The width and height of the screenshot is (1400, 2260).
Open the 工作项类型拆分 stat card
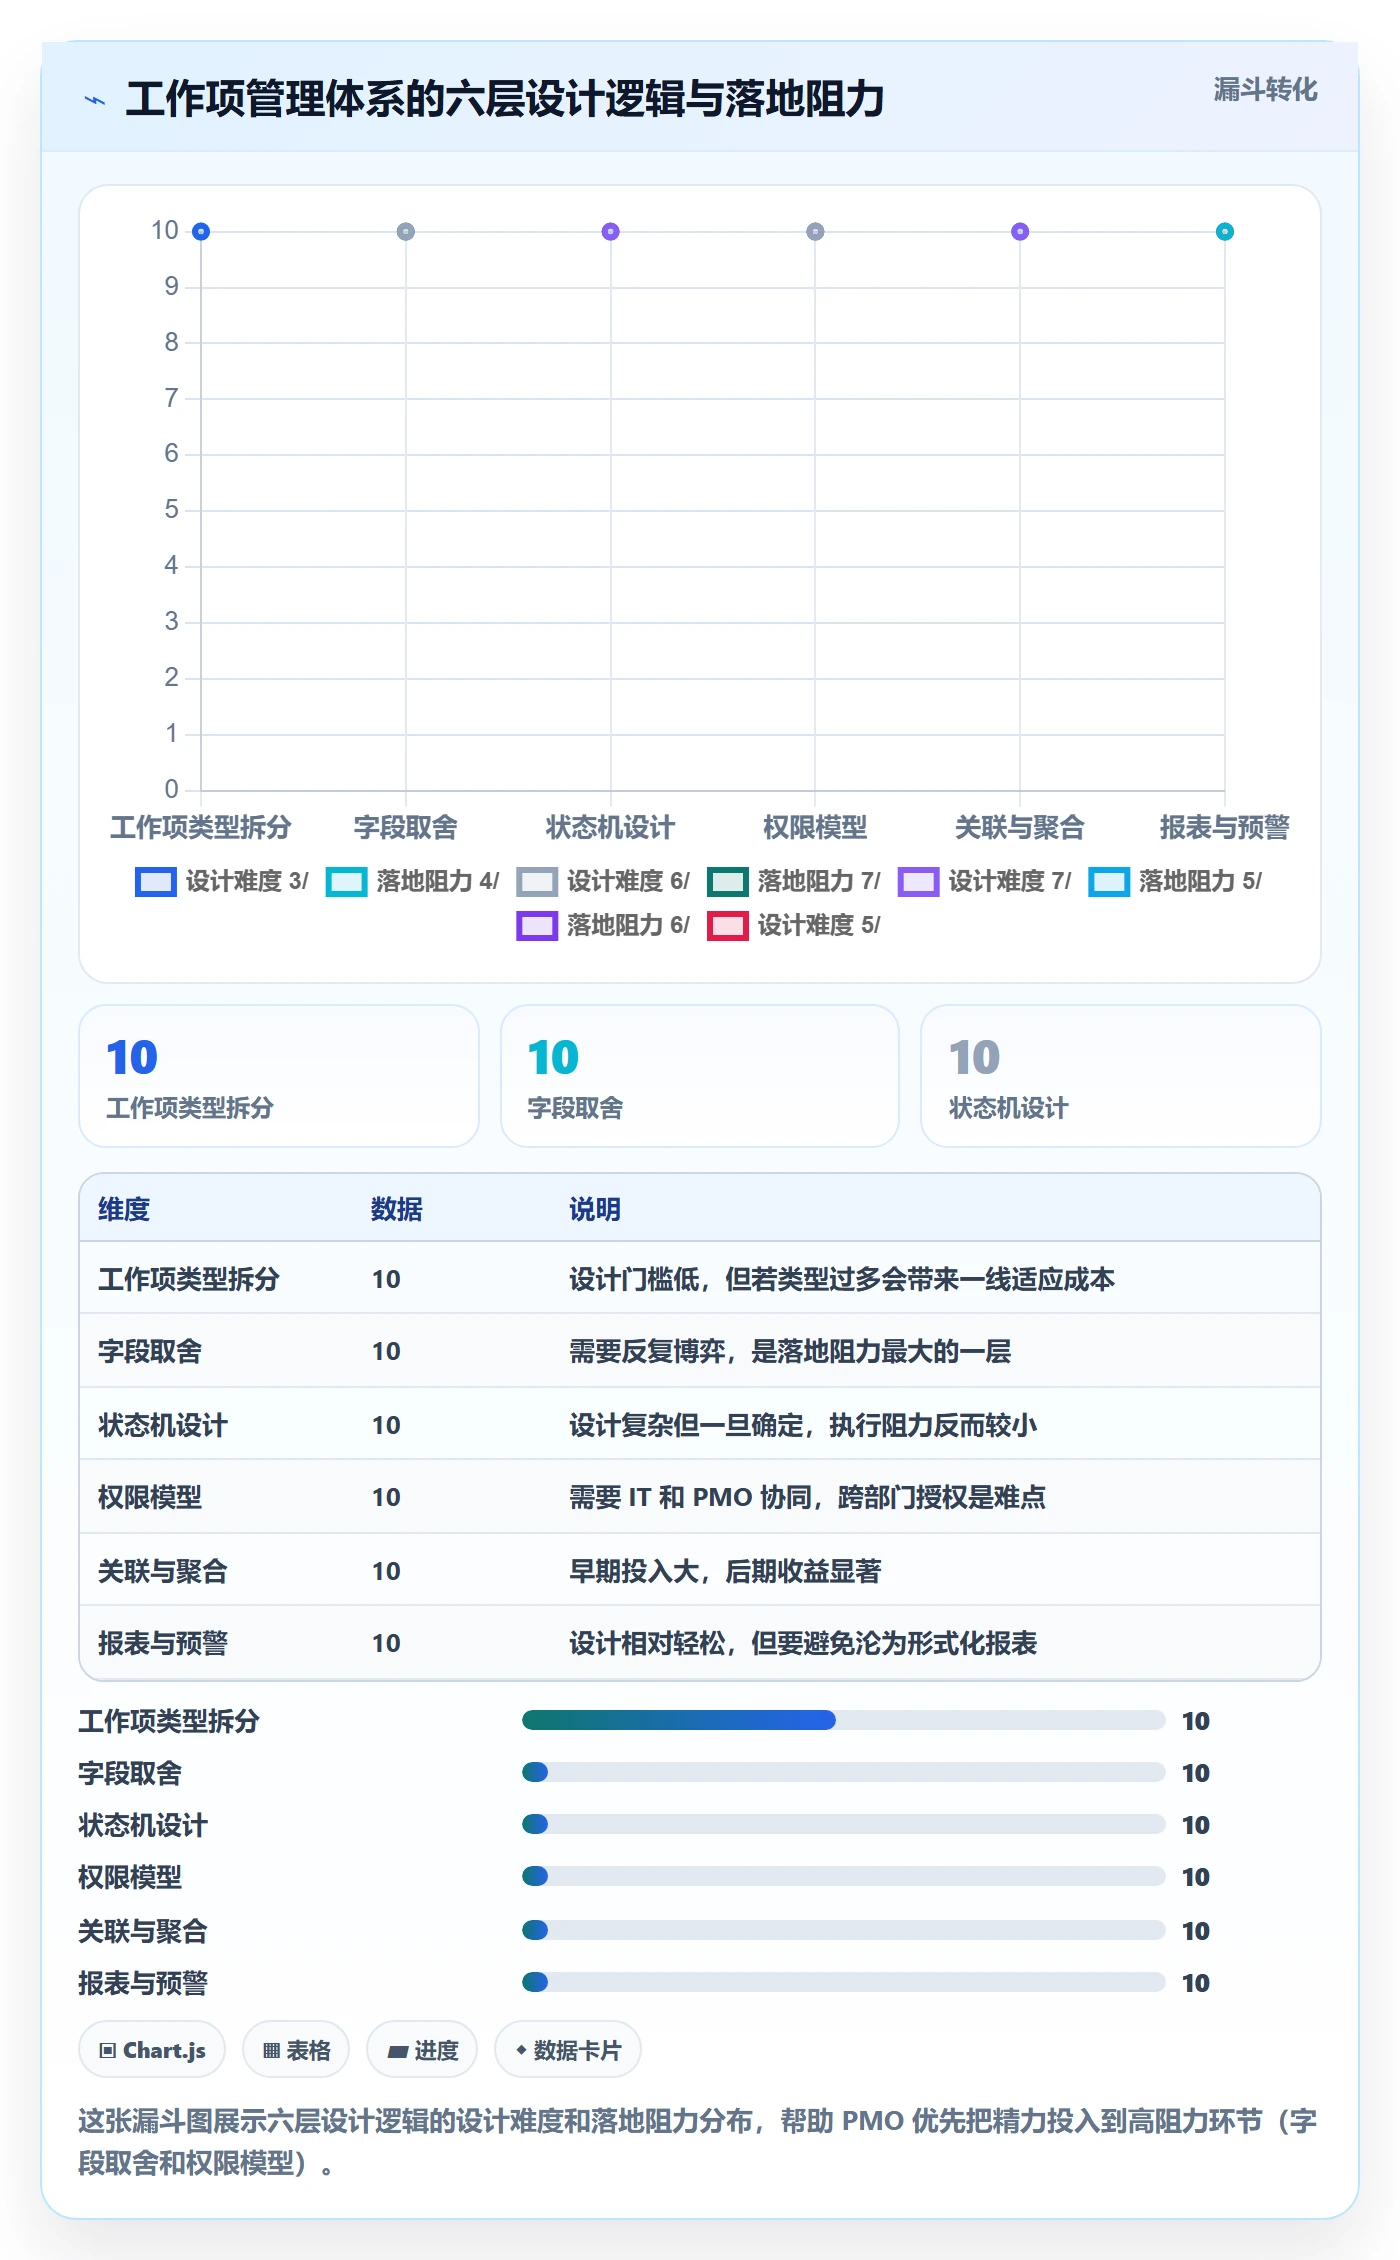click(x=279, y=1076)
